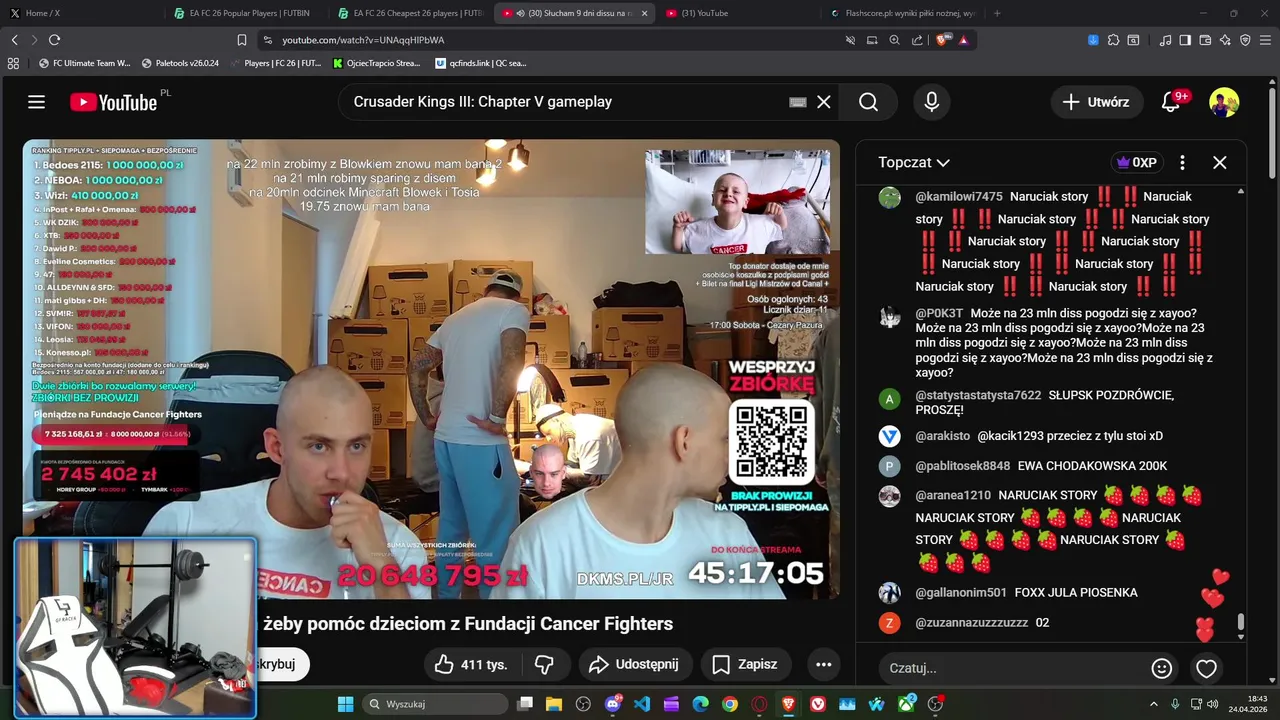Image resolution: width=1280 pixels, height=720 pixels.
Task: Switch to EA FC 26 Cheapest players tab
Action: [x=409, y=13]
